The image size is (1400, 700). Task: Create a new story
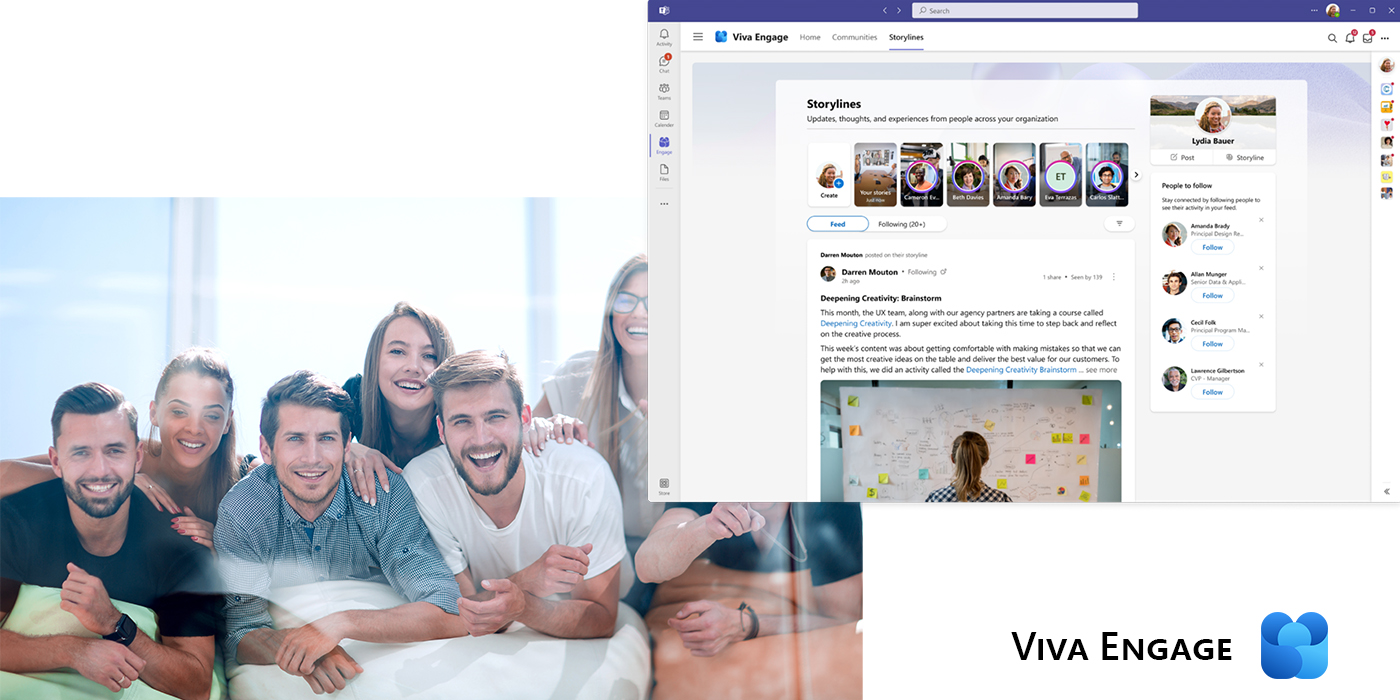coord(829,175)
